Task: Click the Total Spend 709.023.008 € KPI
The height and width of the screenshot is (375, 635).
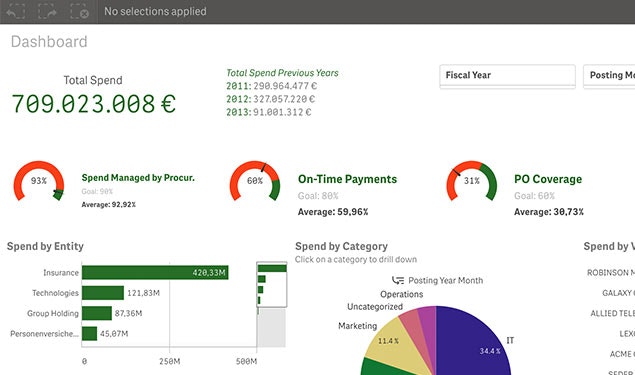Action: click(x=93, y=104)
